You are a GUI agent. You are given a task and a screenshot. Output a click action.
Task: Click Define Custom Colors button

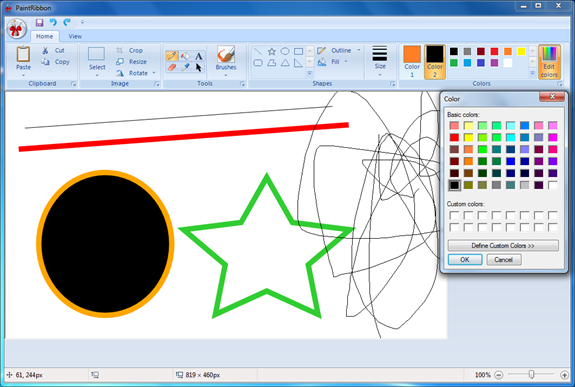[503, 245]
